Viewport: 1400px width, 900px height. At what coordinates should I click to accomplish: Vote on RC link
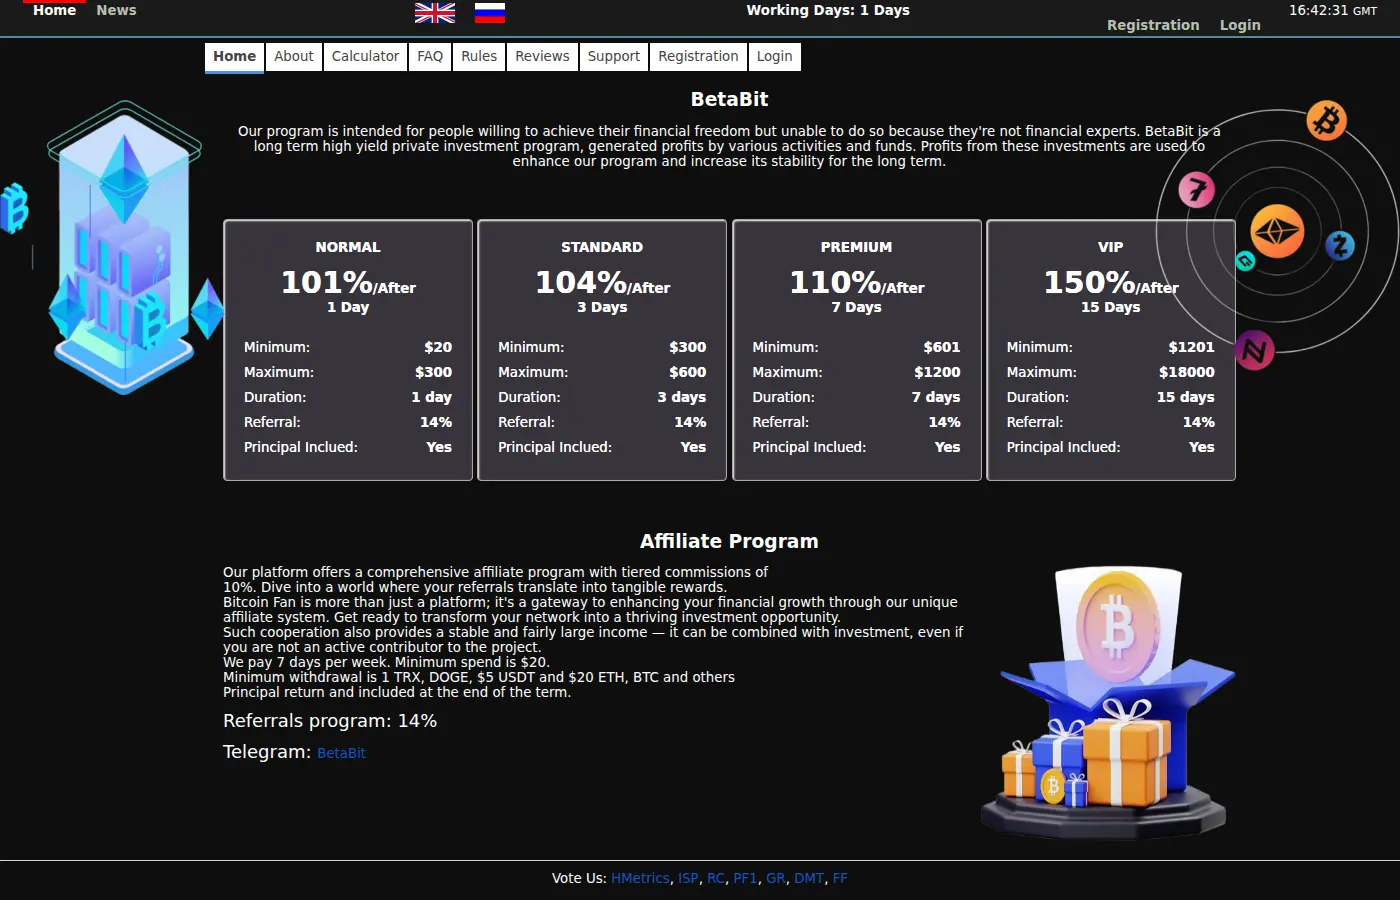716,878
